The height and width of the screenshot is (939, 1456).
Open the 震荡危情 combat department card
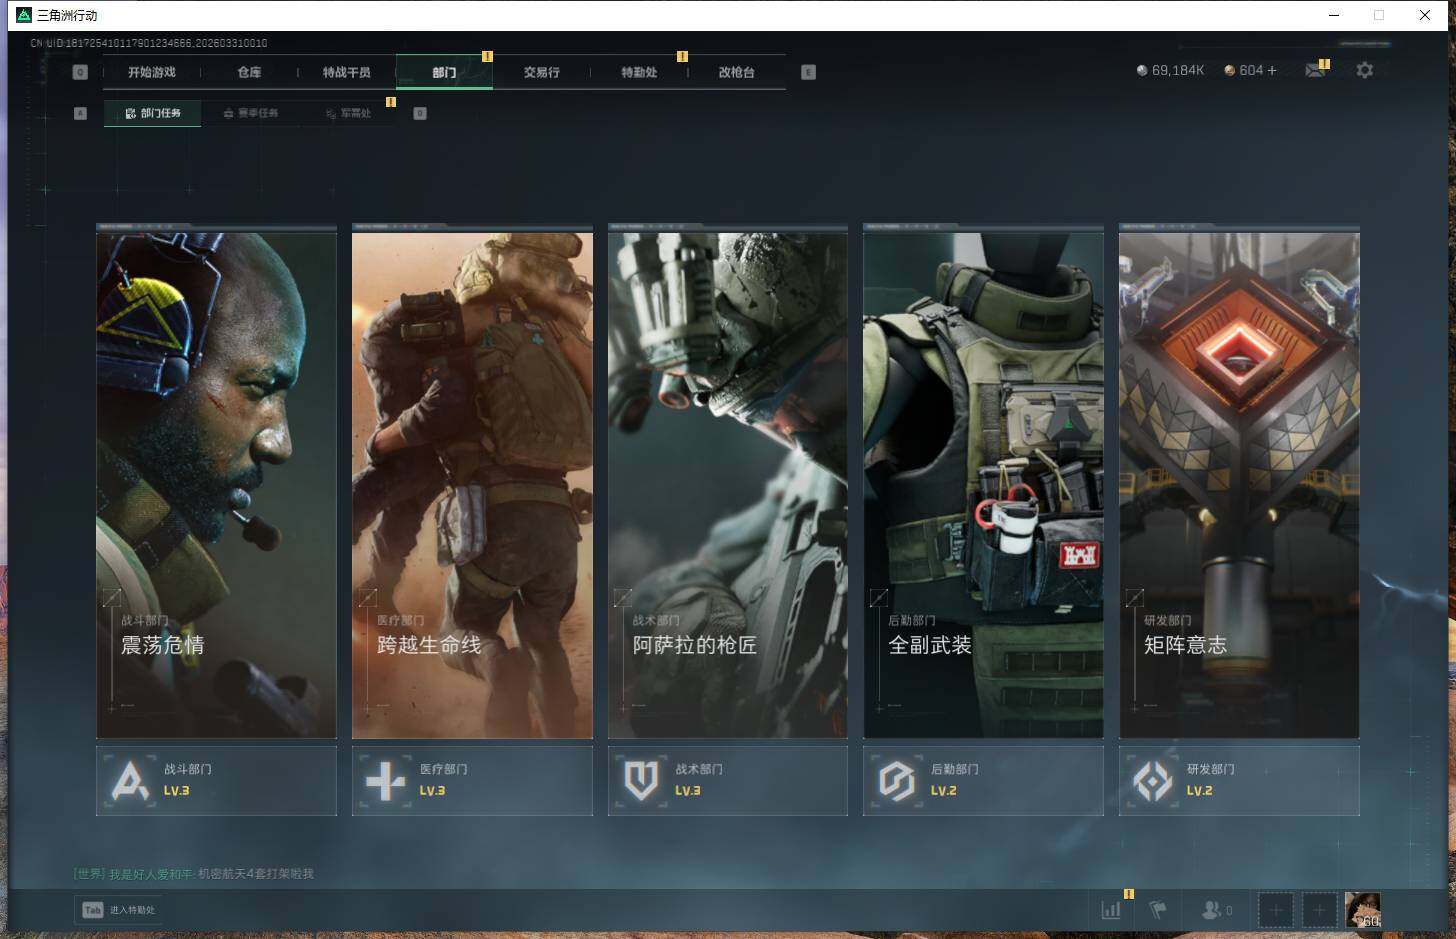(216, 485)
